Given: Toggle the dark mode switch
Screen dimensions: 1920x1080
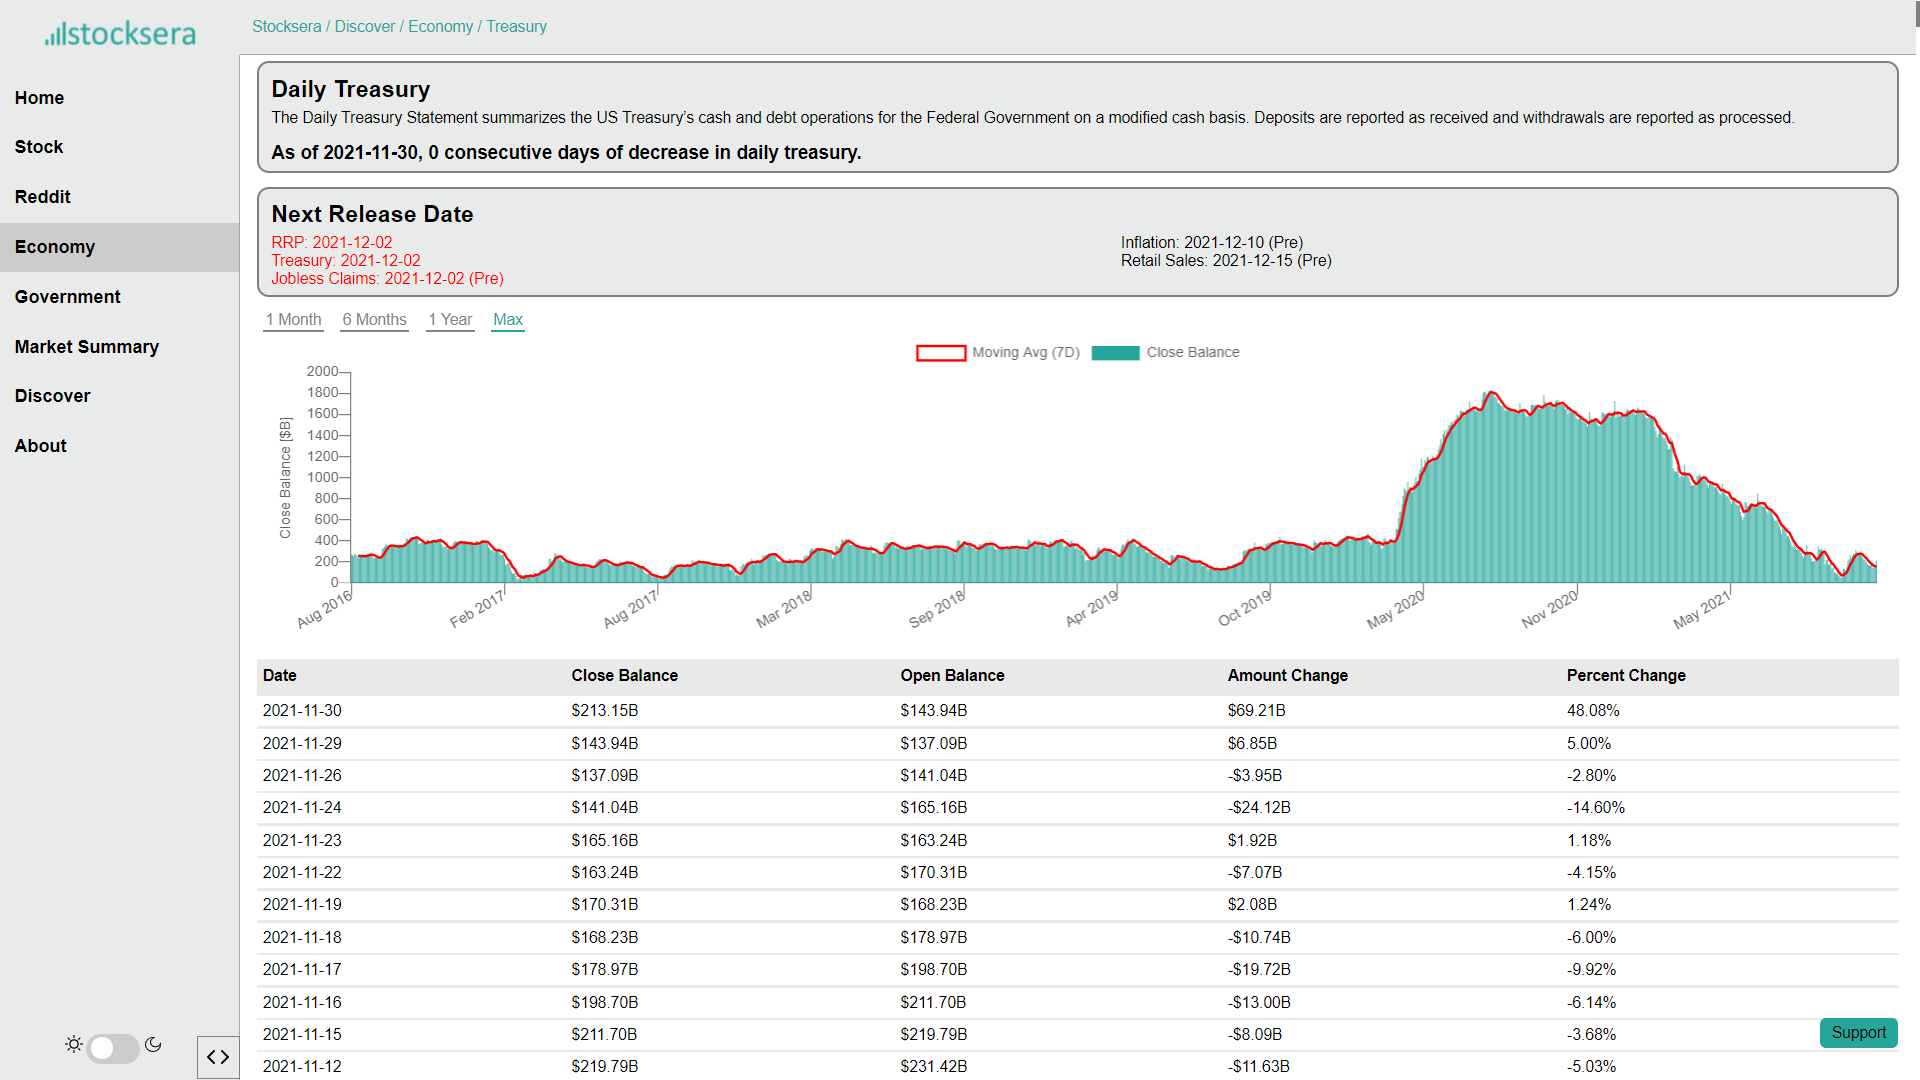Looking at the screenshot, I should 113,1047.
